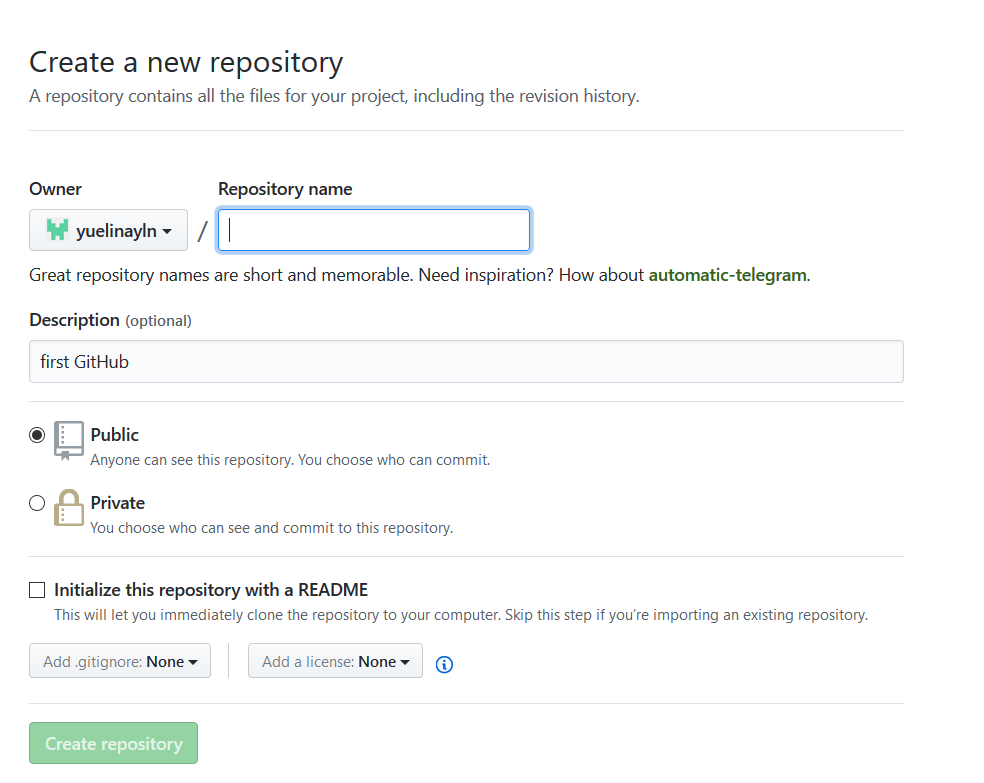Image resolution: width=984 pixels, height=783 pixels.
Task: Focus the Repository name input field
Action: [374, 230]
